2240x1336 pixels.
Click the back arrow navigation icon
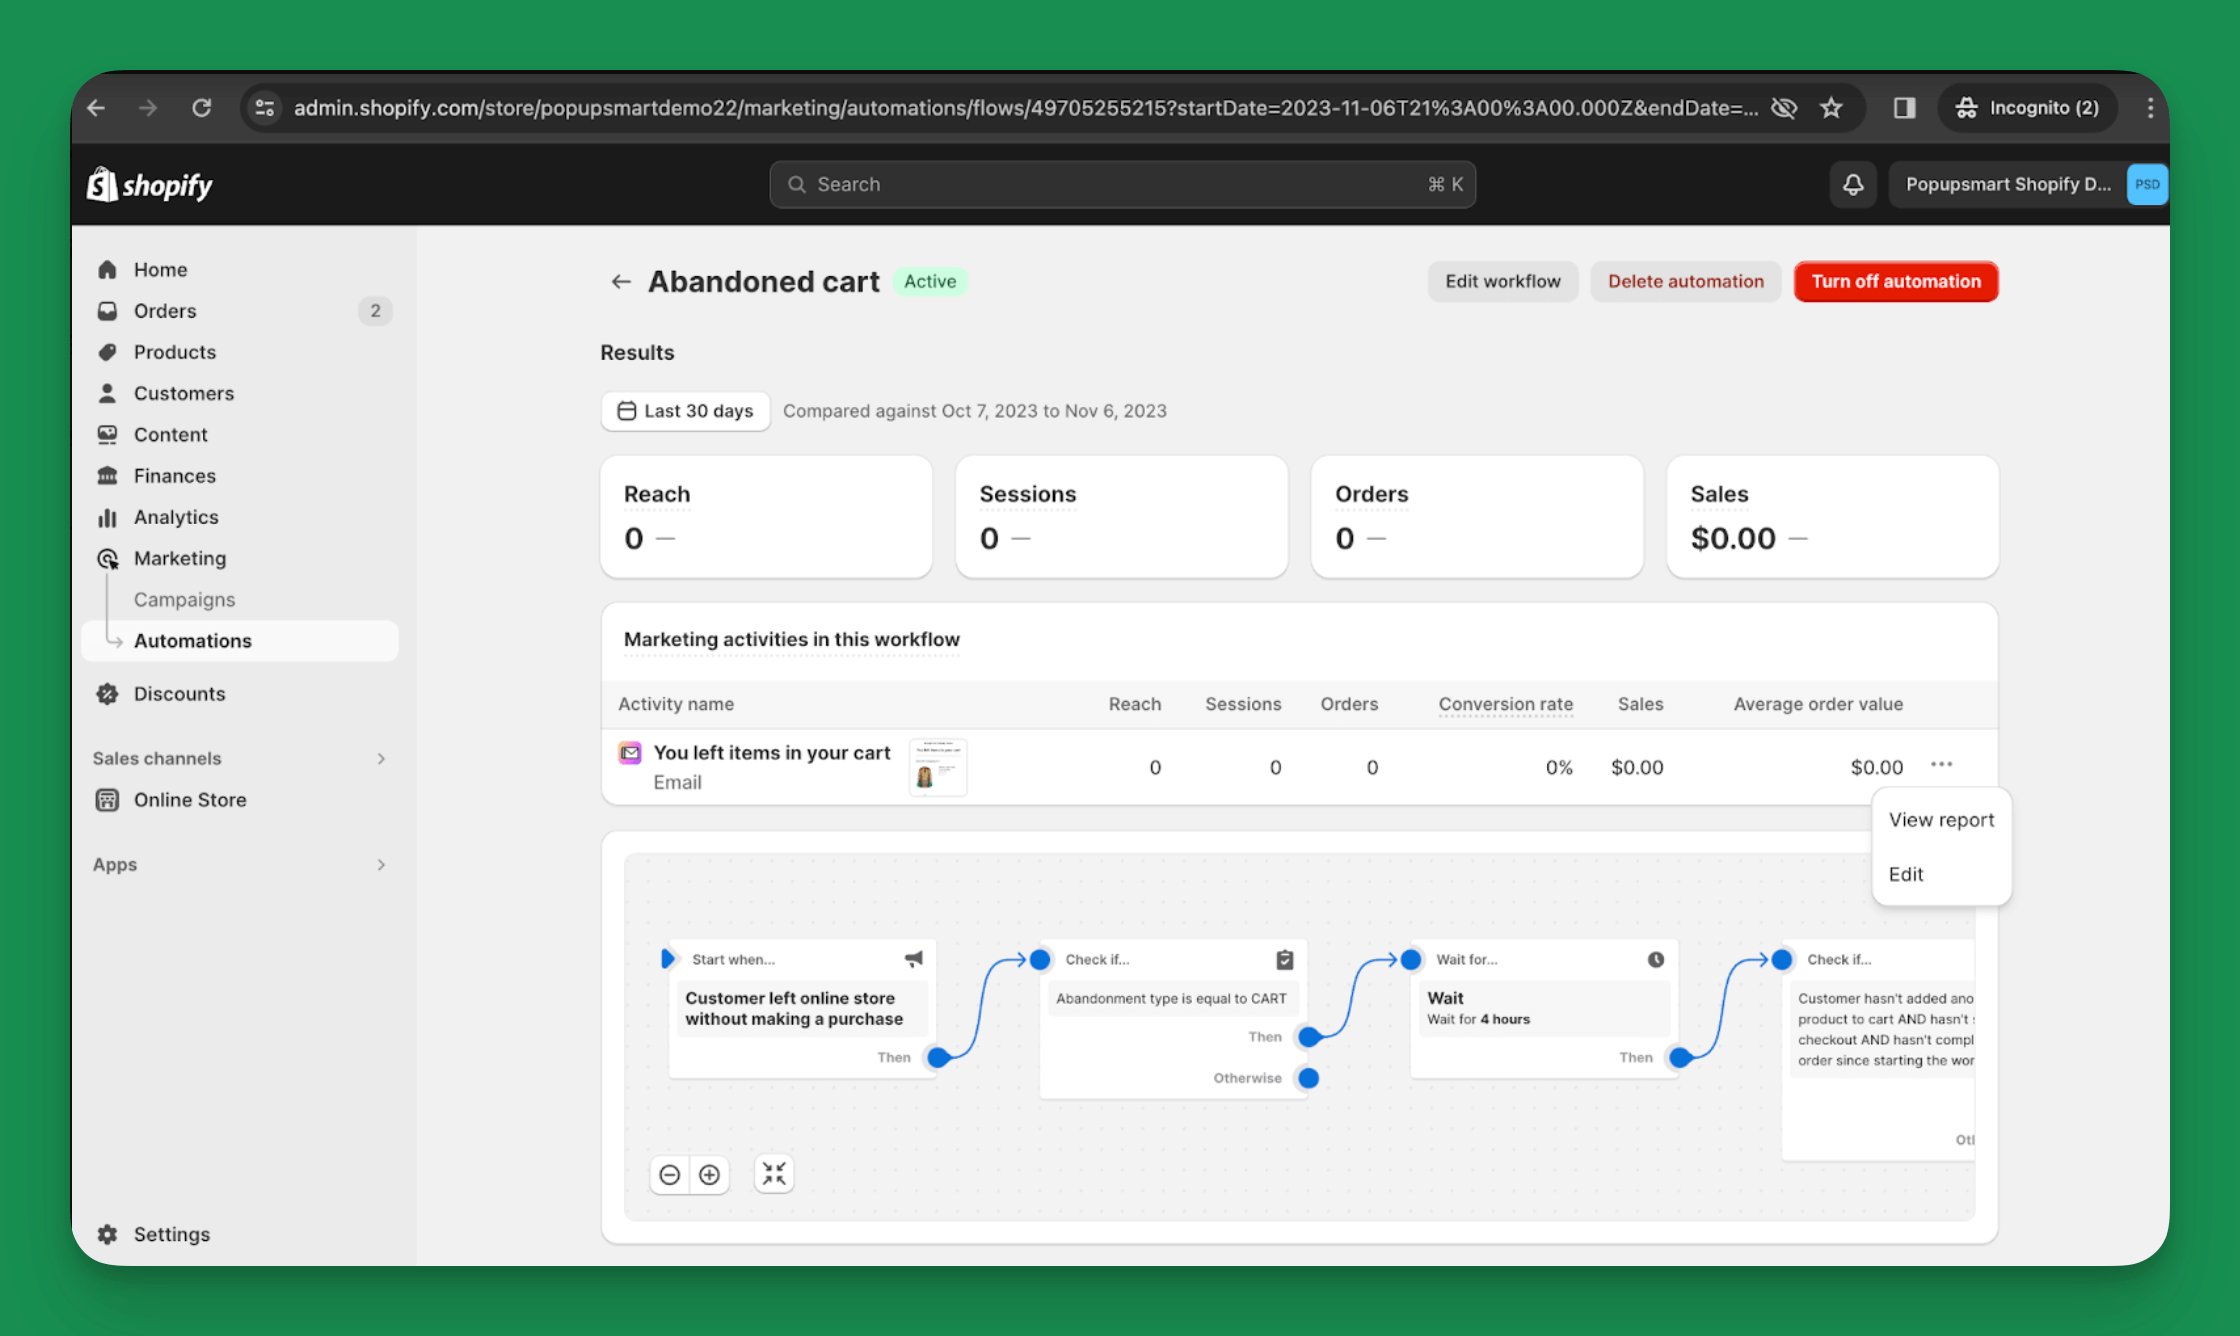tap(622, 282)
